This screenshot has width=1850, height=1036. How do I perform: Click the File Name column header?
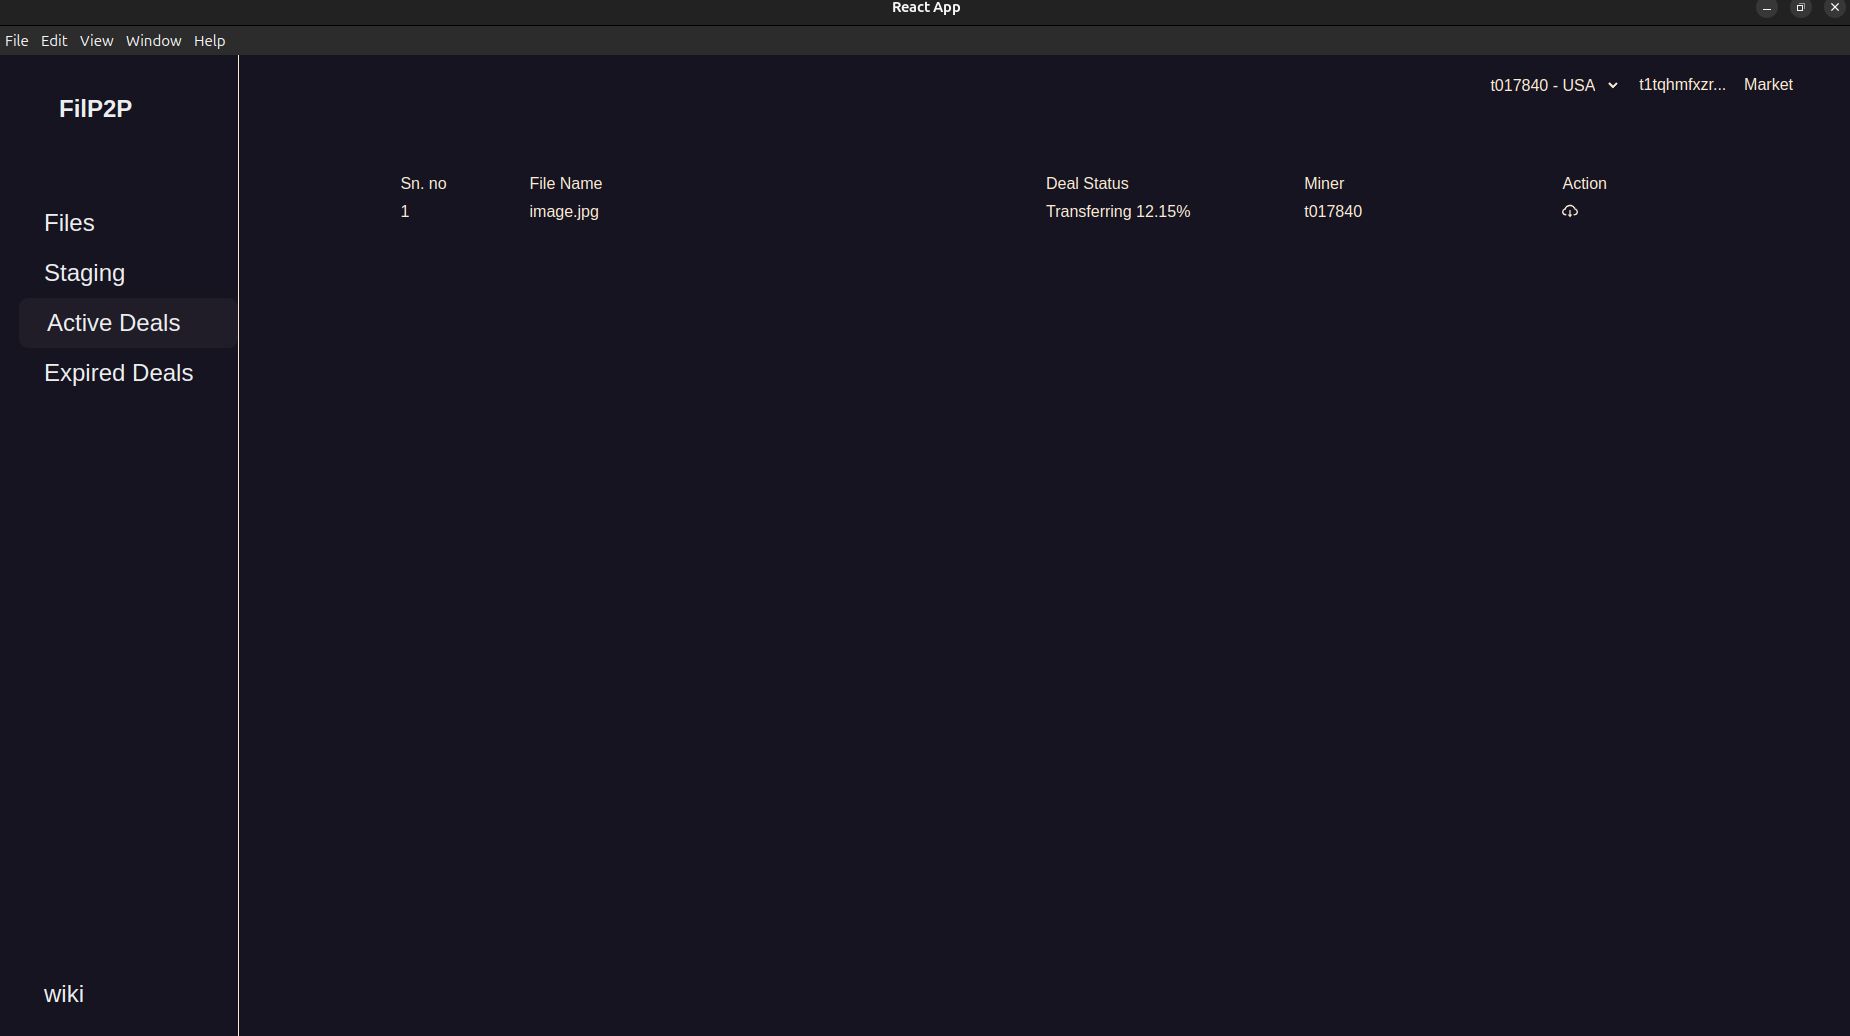566,184
